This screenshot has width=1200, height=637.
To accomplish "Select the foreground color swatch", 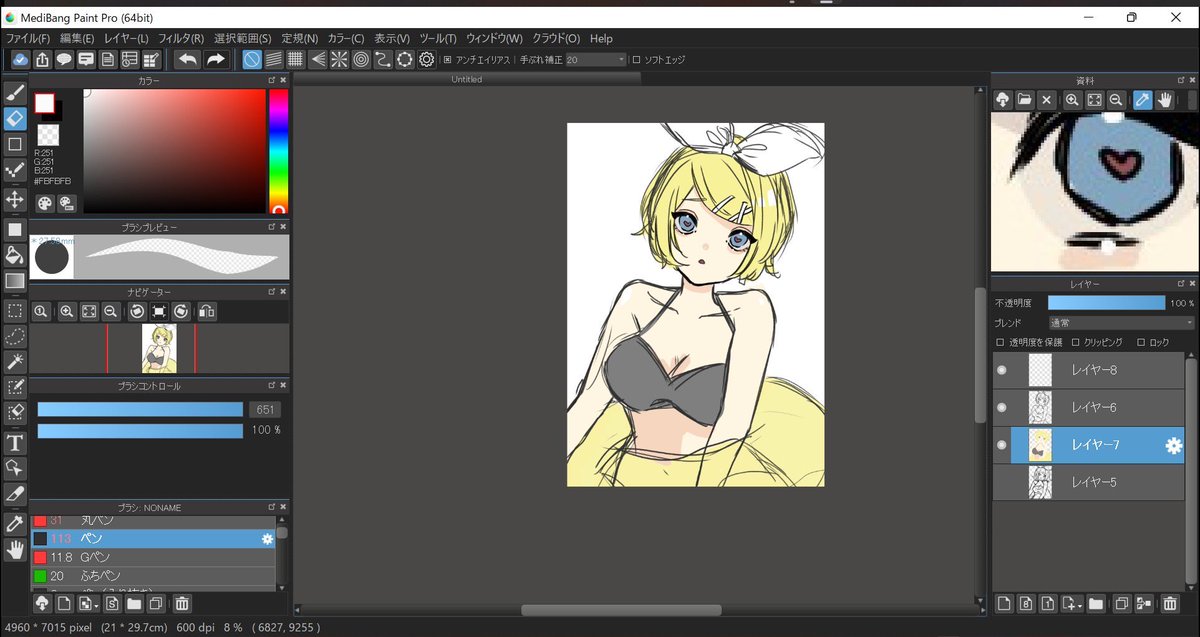I will (x=45, y=103).
